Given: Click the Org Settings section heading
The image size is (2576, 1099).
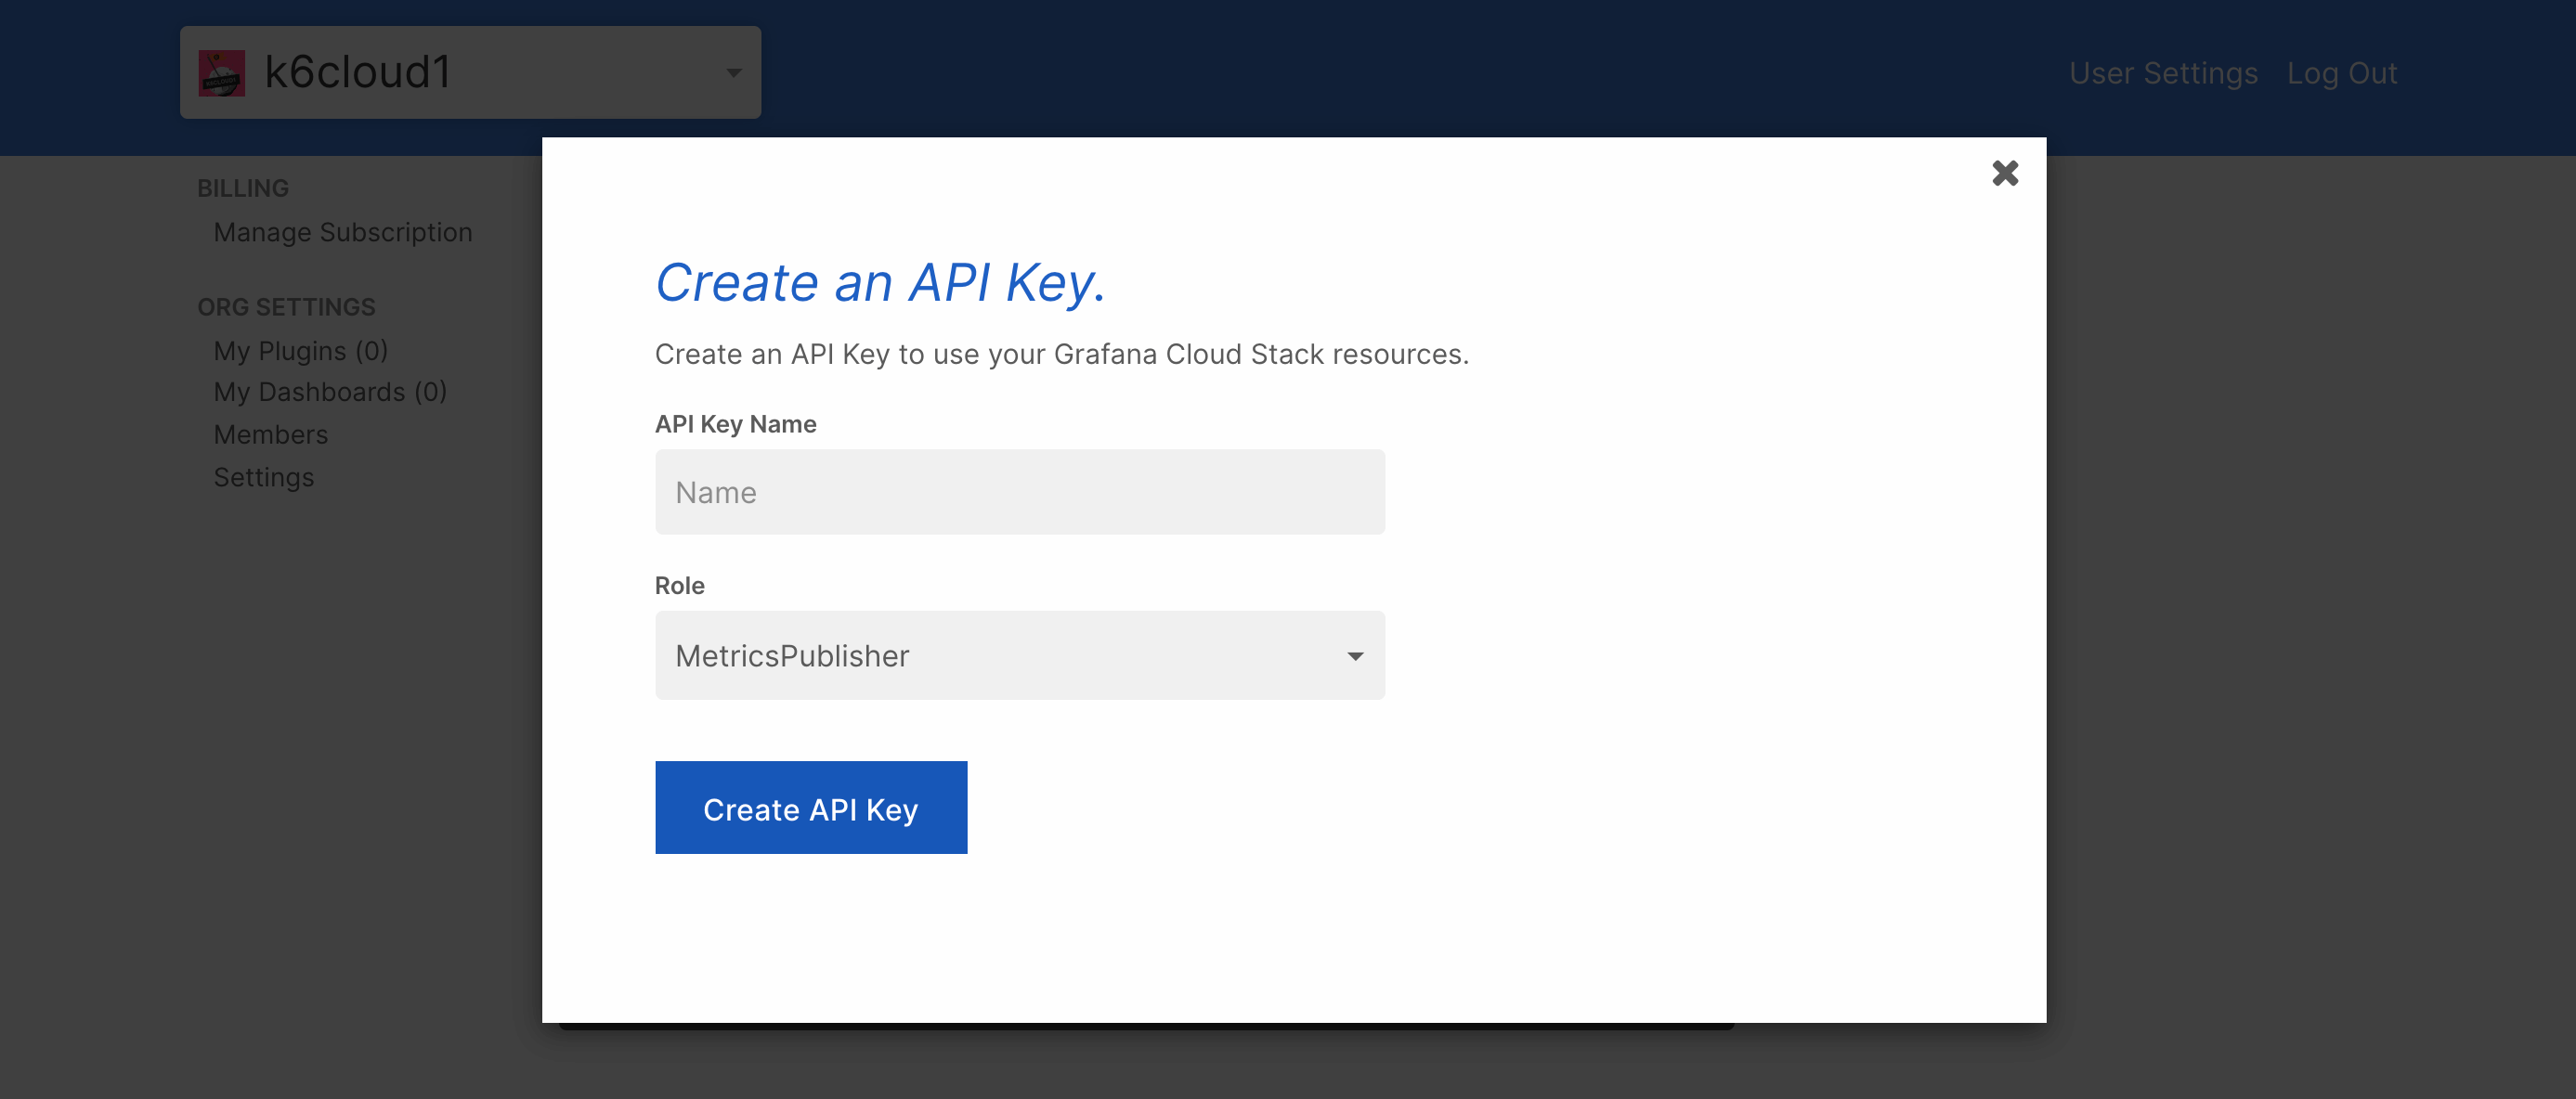Looking at the screenshot, I should [286, 306].
